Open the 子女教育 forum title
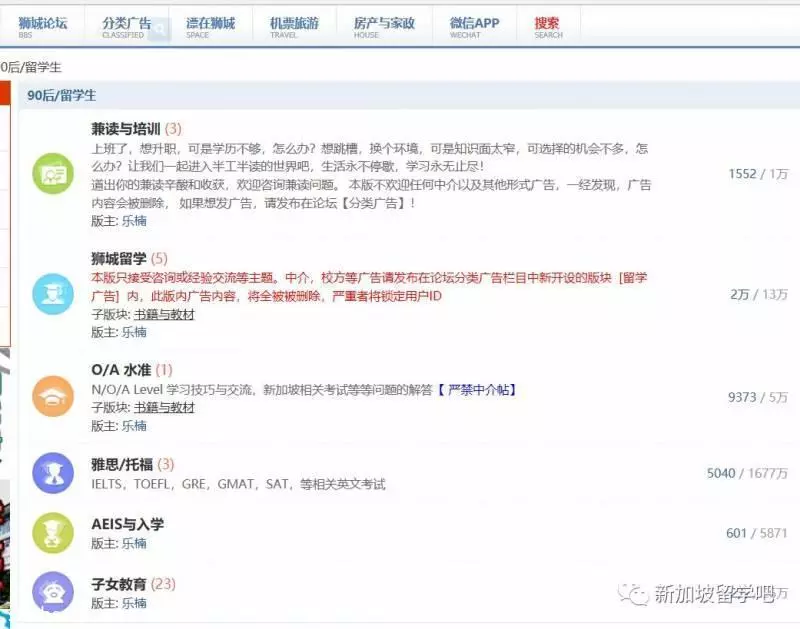Screen dimensions: 800x629 [118, 584]
